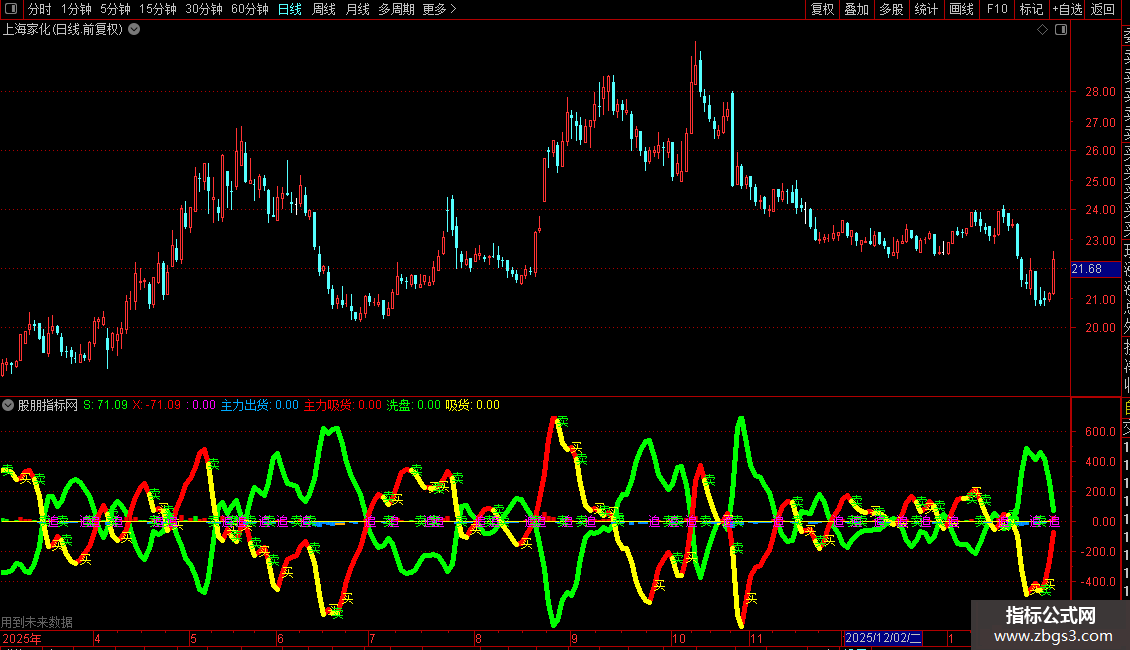Screen dimensions: 1130x650
Task: Select the 月线 monthly period
Action: tap(357, 9)
